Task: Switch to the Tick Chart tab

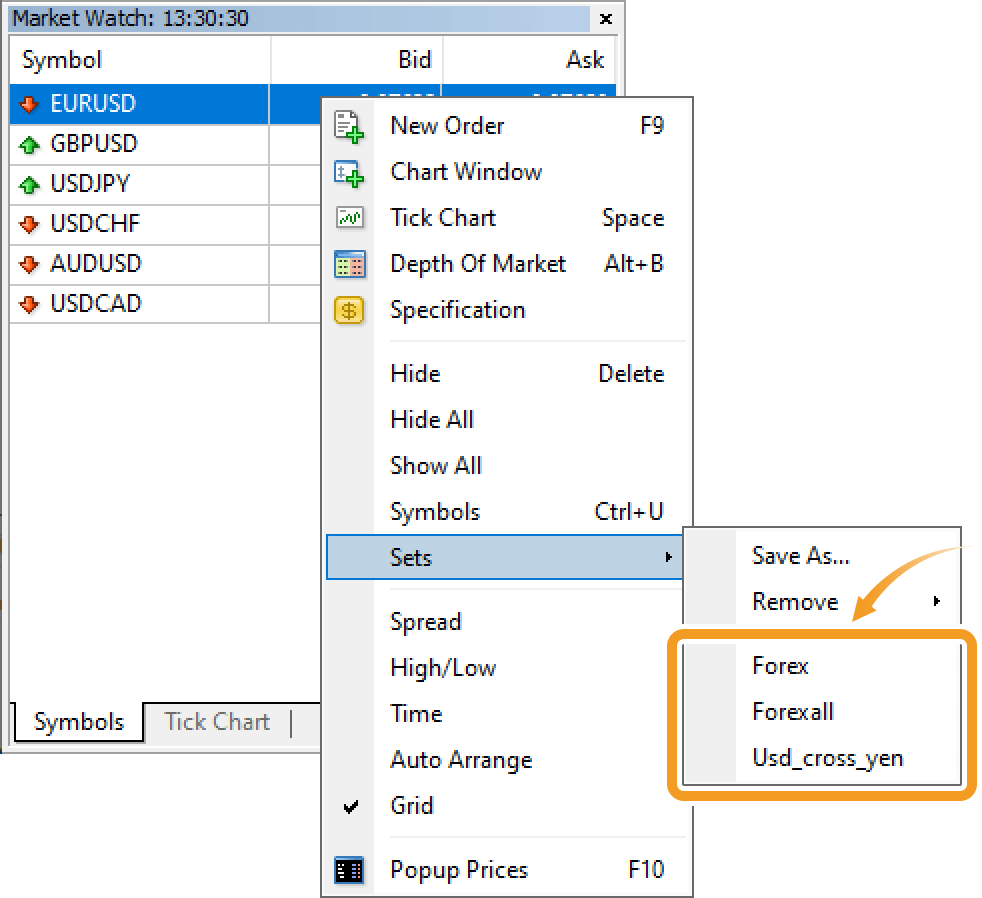Action: (x=217, y=722)
